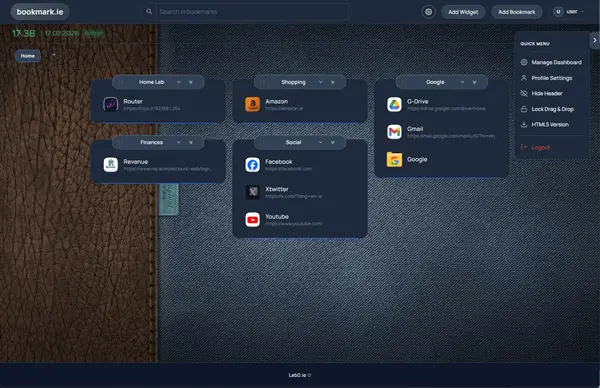Toggle Hide Header in Quick Menu
600x388 pixels.
click(x=551, y=93)
